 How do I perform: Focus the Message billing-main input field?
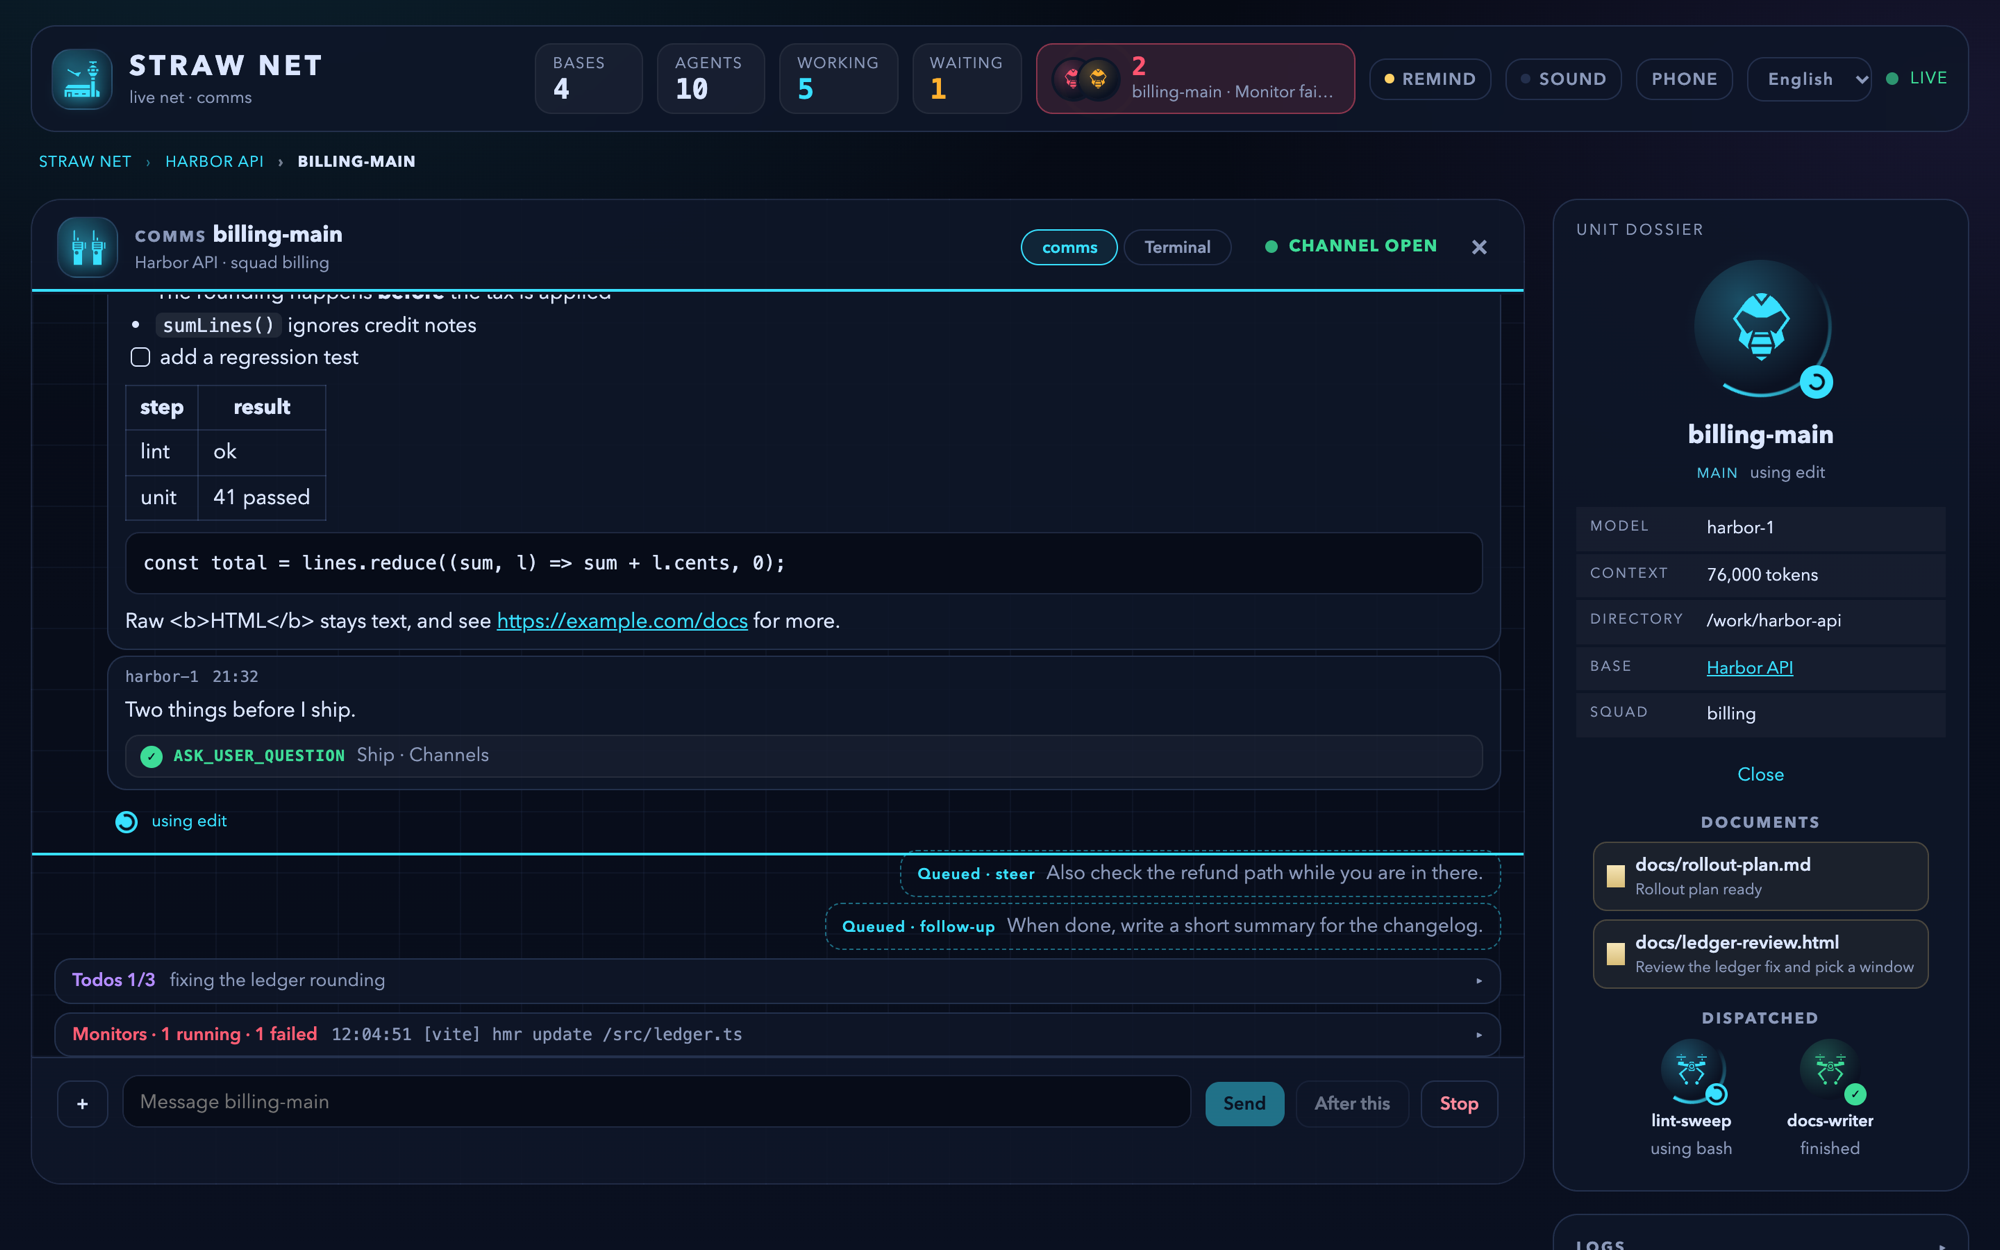656,1102
